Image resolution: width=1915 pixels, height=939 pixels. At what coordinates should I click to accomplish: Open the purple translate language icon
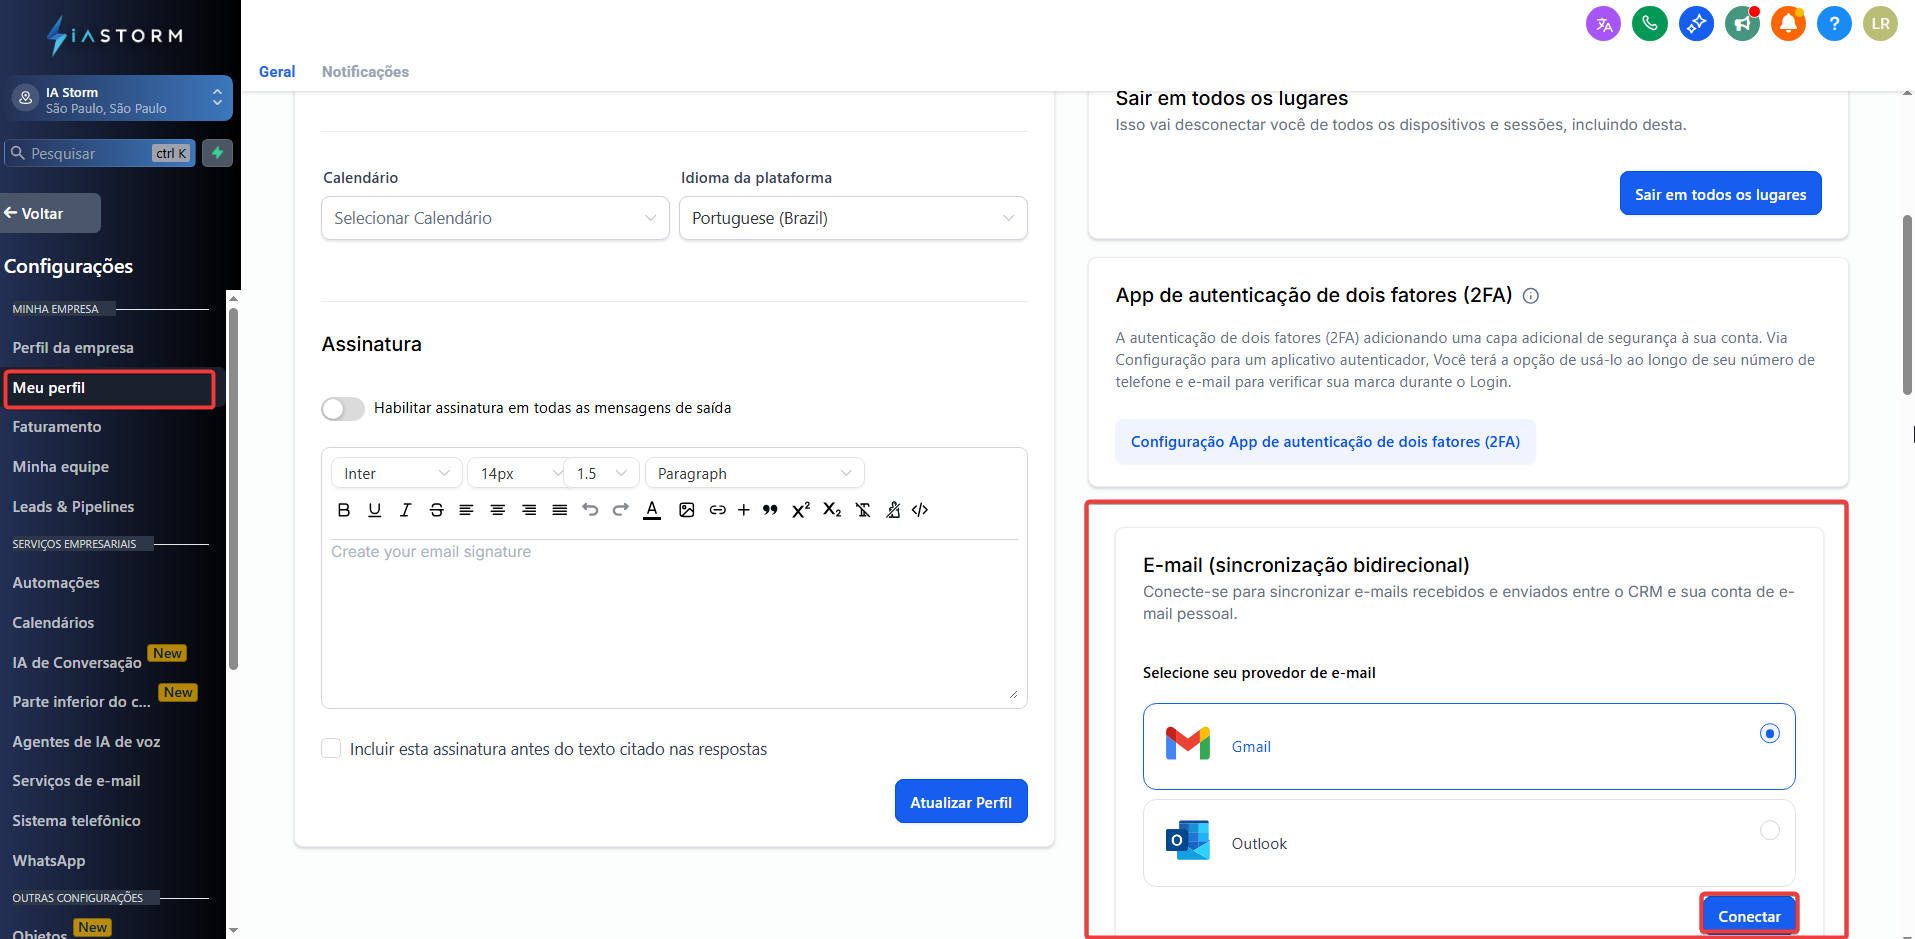click(1603, 24)
